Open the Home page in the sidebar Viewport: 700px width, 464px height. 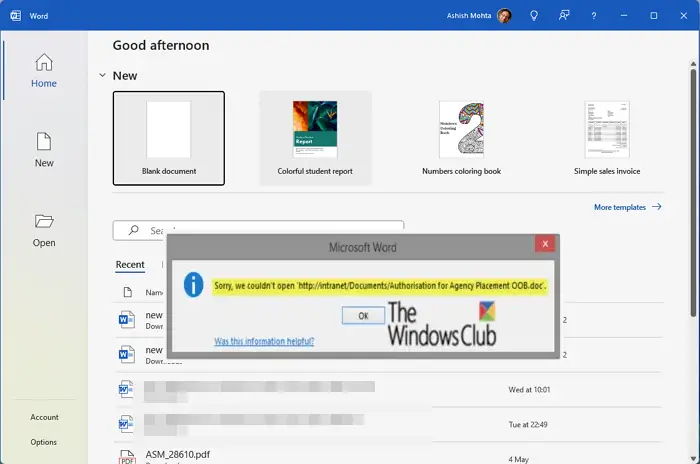pyautogui.click(x=44, y=71)
